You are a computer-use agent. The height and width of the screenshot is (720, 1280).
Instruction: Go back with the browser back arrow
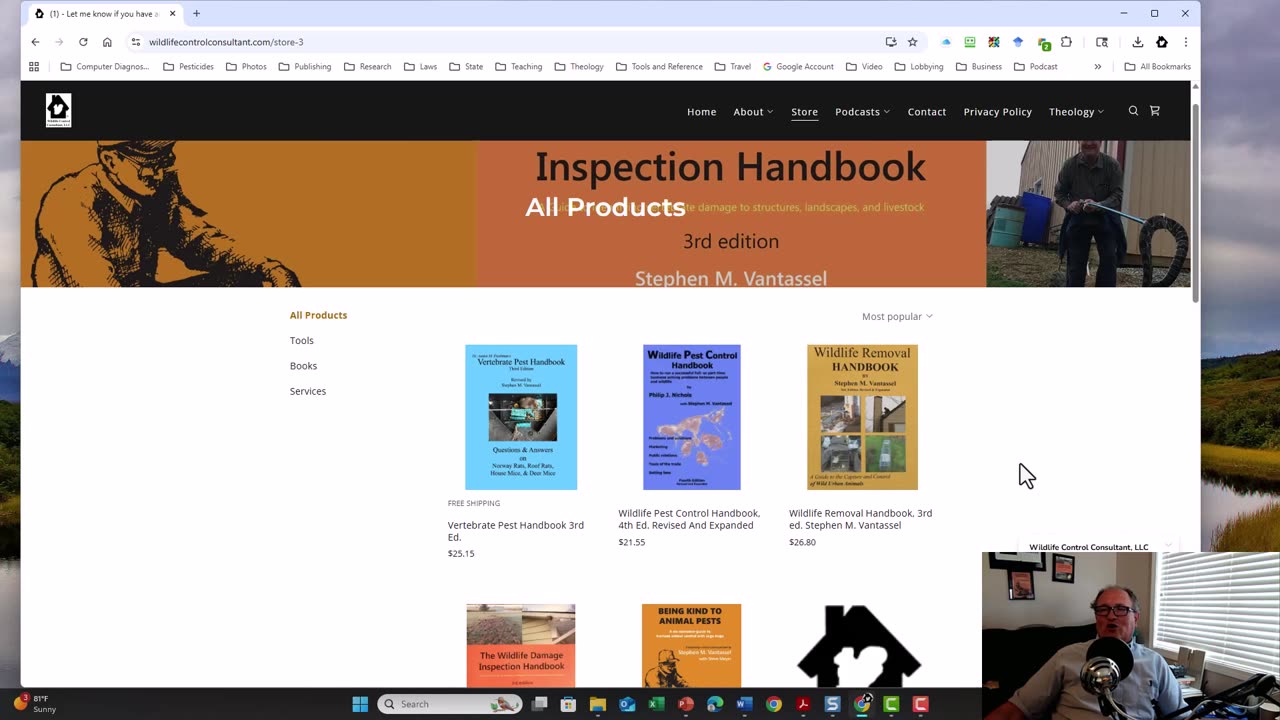pyautogui.click(x=35, y=42)
